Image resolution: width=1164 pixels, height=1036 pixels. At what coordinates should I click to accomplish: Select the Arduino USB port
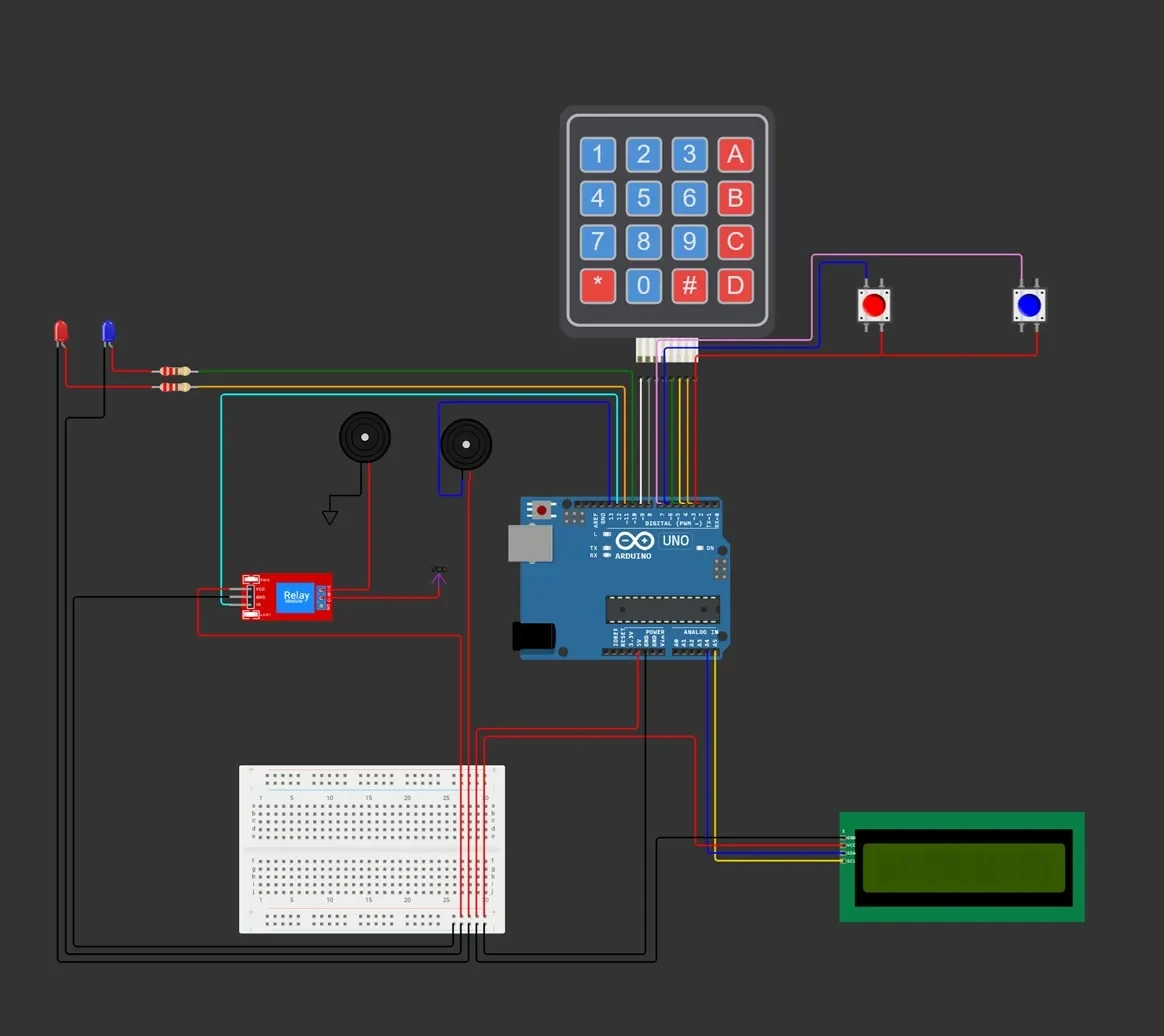(530, 543)
